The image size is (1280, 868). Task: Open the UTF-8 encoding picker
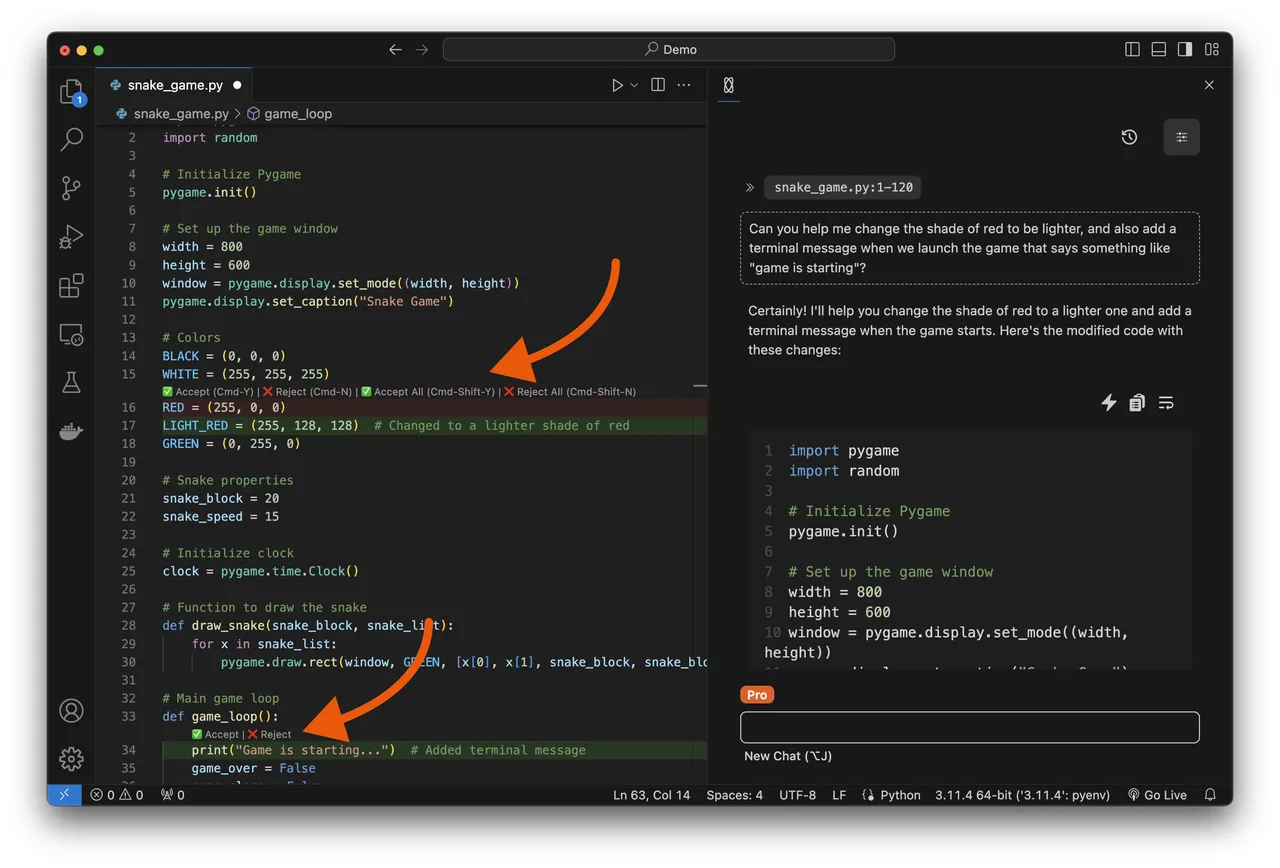coord(796,795)
